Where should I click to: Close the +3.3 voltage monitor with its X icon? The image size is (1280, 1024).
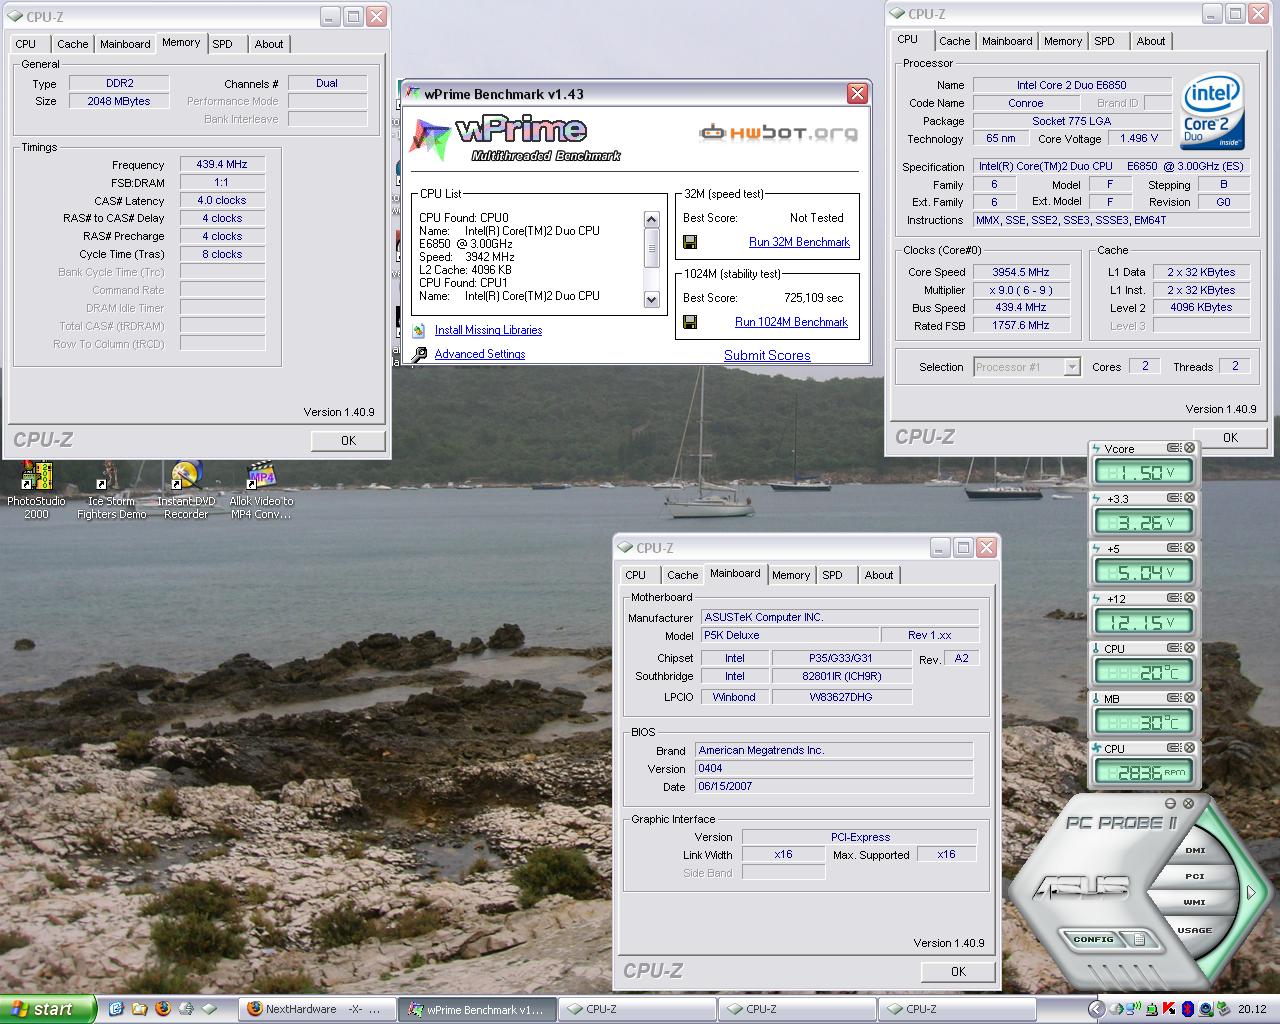1190,498
